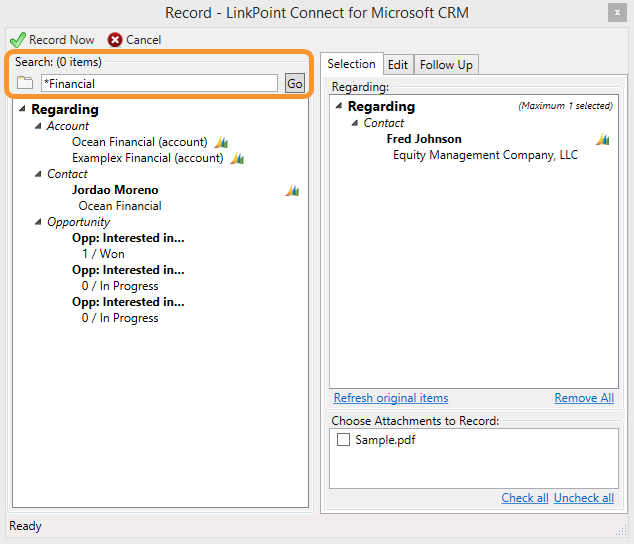Click the green Record Now checkmark icon
Screen dimensions: 634x545
pyautogui.click(x=18, y=40)
